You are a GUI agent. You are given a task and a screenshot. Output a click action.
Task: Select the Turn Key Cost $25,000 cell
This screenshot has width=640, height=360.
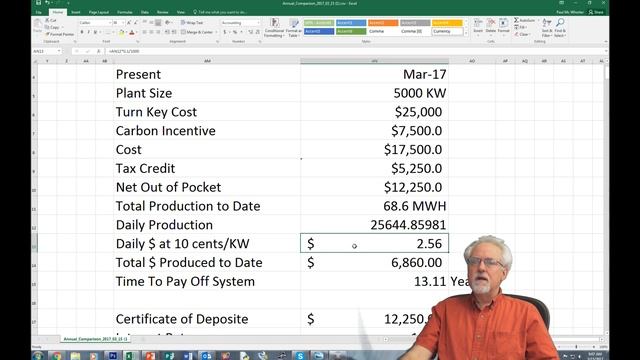[x=374, y=112]
